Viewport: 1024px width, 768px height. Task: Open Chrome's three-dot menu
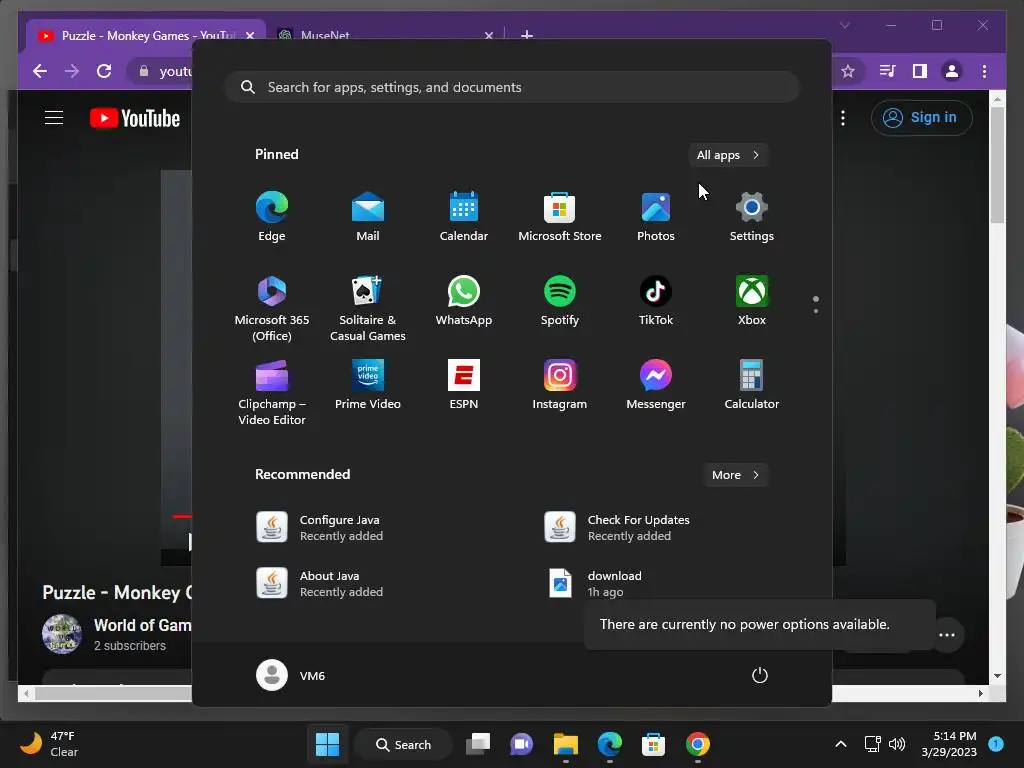984,71
